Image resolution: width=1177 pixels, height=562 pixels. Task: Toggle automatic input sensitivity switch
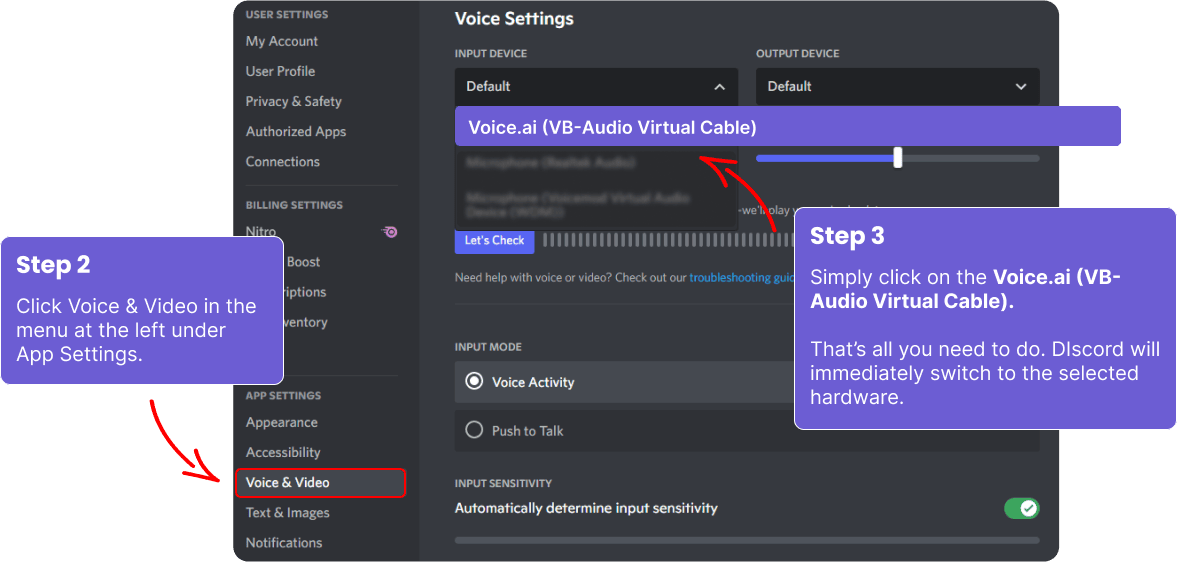coord(1021,508)
